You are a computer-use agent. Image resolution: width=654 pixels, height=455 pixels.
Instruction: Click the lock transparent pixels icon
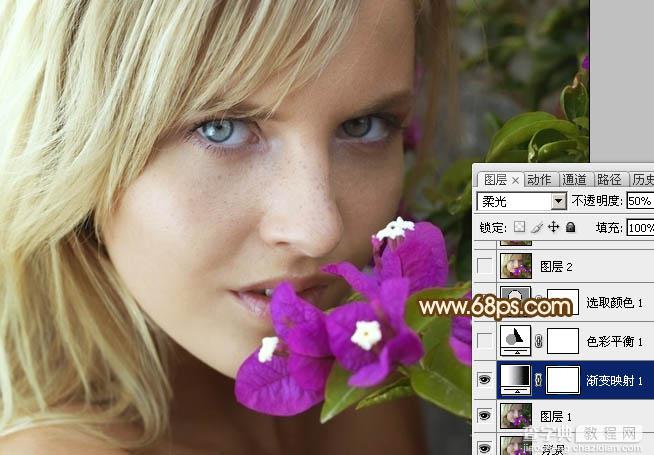pos(519,227)
